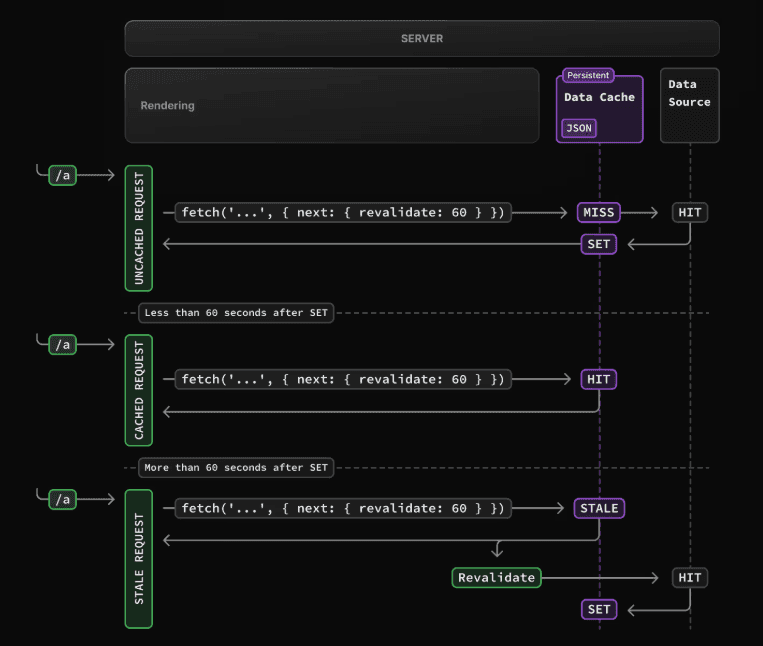Click the SERVER header bar
The image size is (763, 646).
click(421, 39)
